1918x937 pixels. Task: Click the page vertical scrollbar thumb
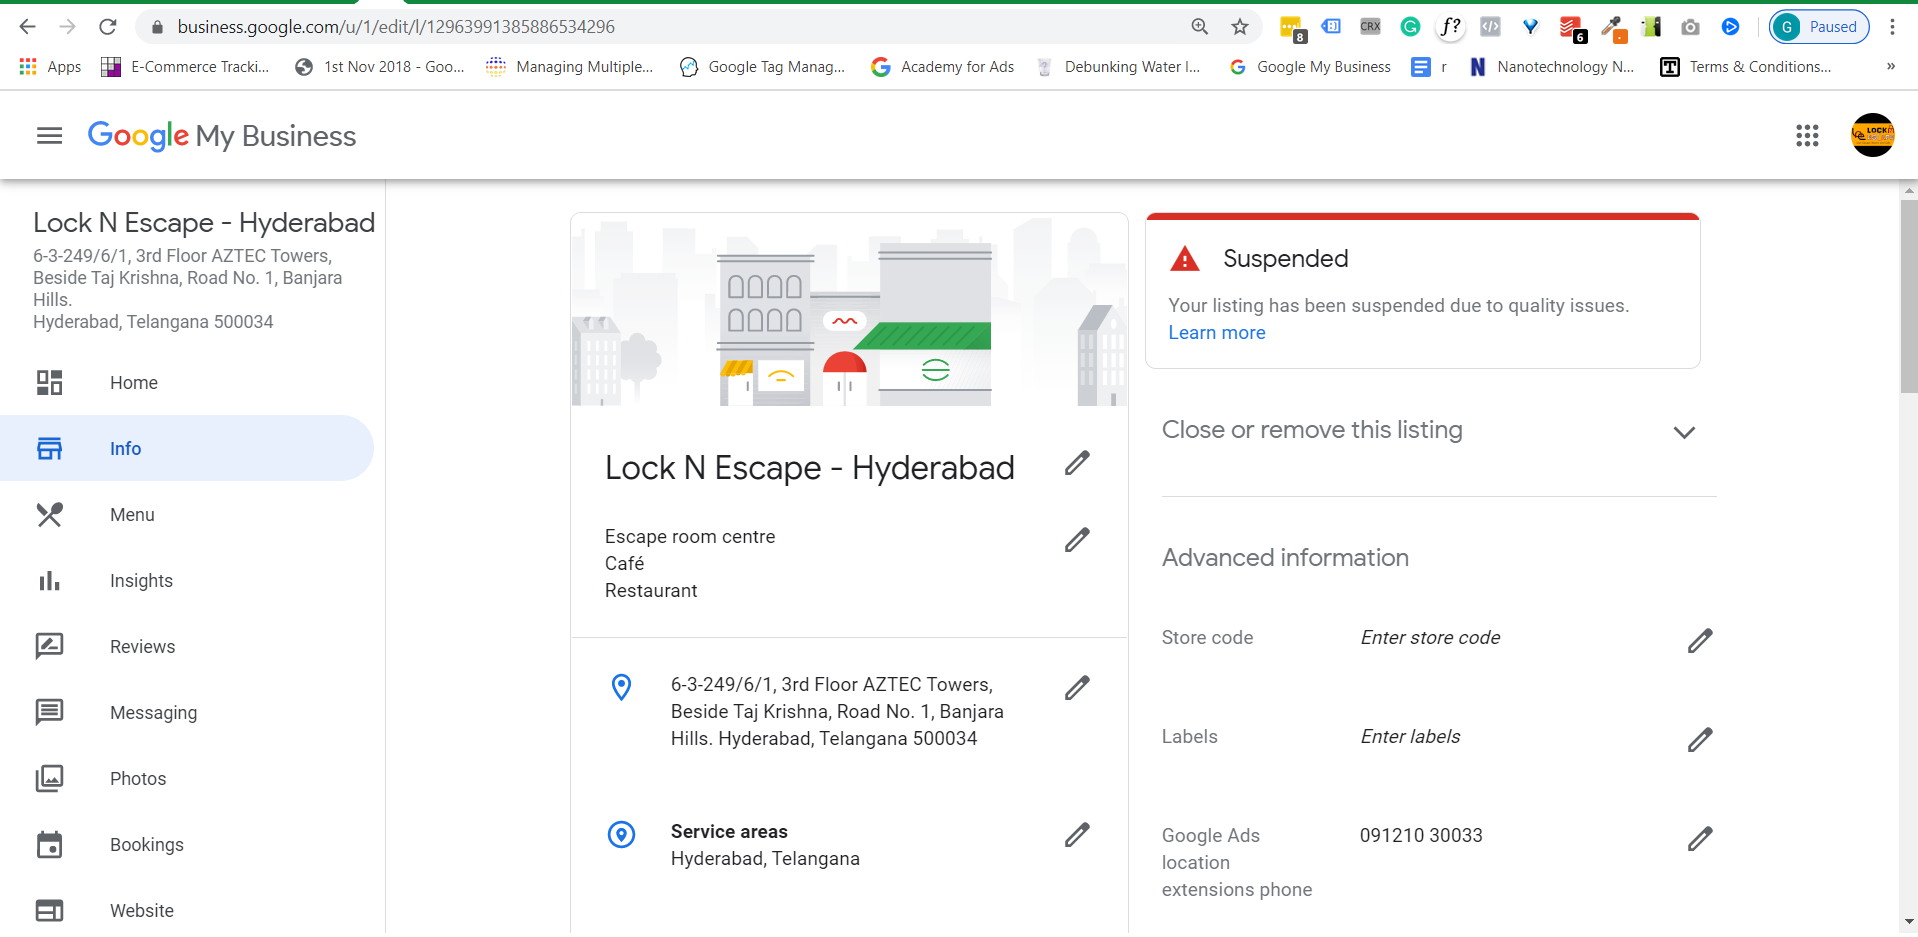[1909, 297]
